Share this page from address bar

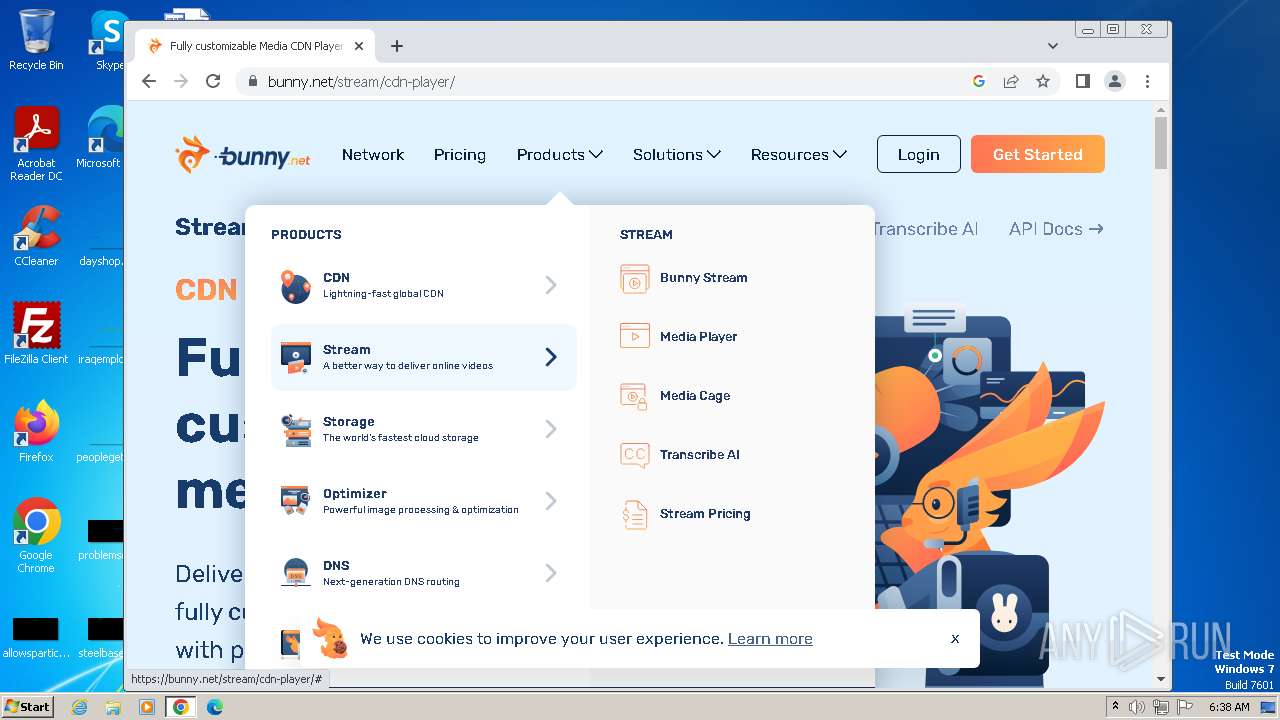pyautogui.click(x=1011, y=81)
